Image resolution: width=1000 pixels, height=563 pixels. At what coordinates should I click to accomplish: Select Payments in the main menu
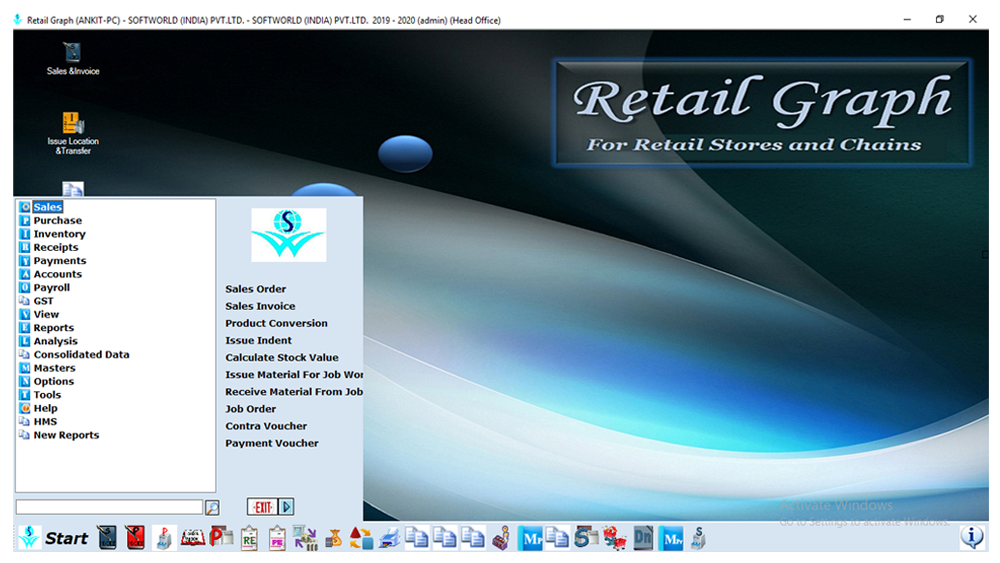point(59,260)
